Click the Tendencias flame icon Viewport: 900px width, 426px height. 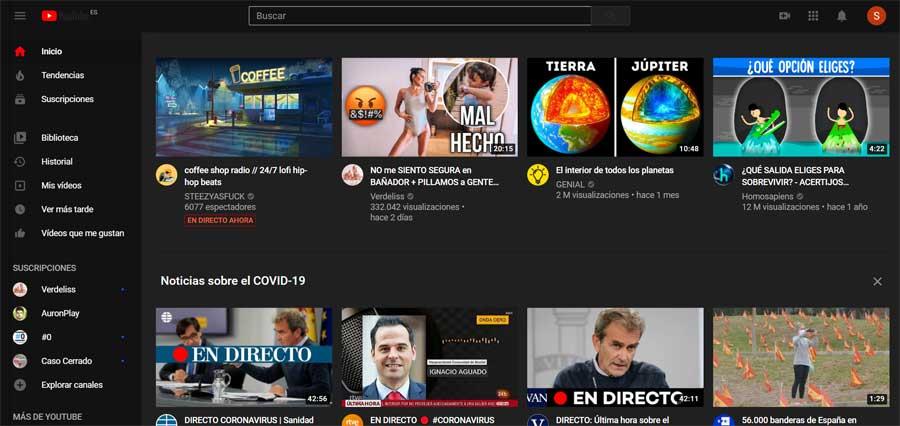[20, 75]
